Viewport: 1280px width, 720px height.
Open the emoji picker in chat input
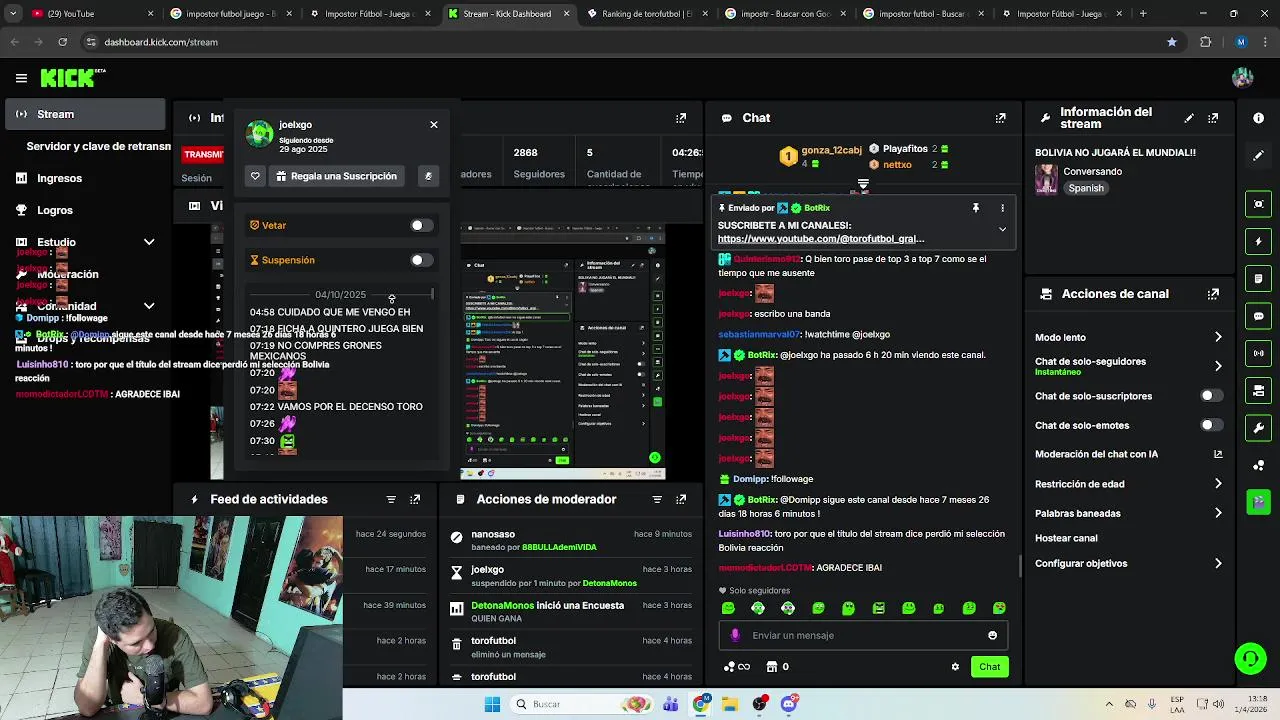(992, 635)
